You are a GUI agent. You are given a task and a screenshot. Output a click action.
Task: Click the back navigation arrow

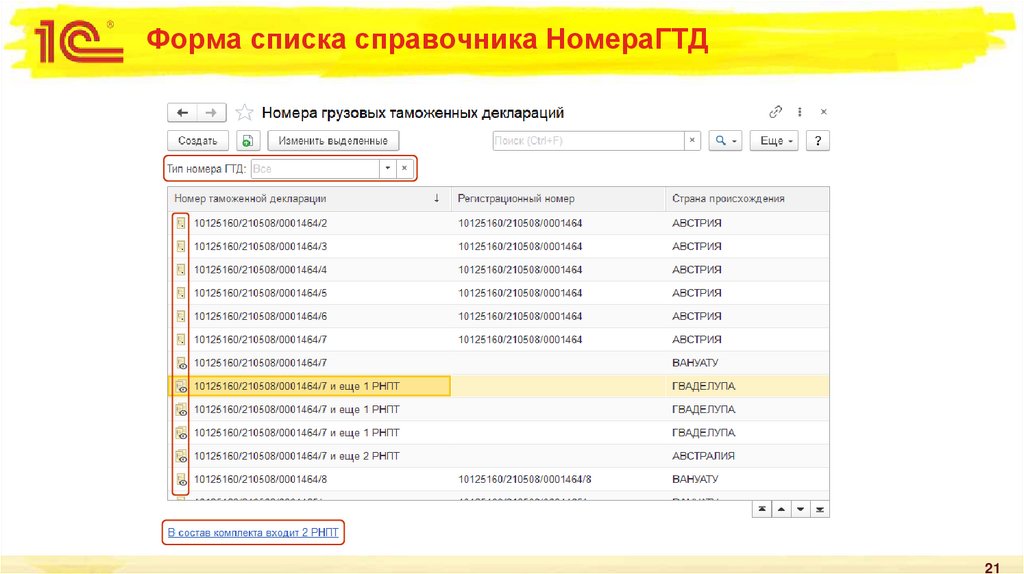click(181, 112)
